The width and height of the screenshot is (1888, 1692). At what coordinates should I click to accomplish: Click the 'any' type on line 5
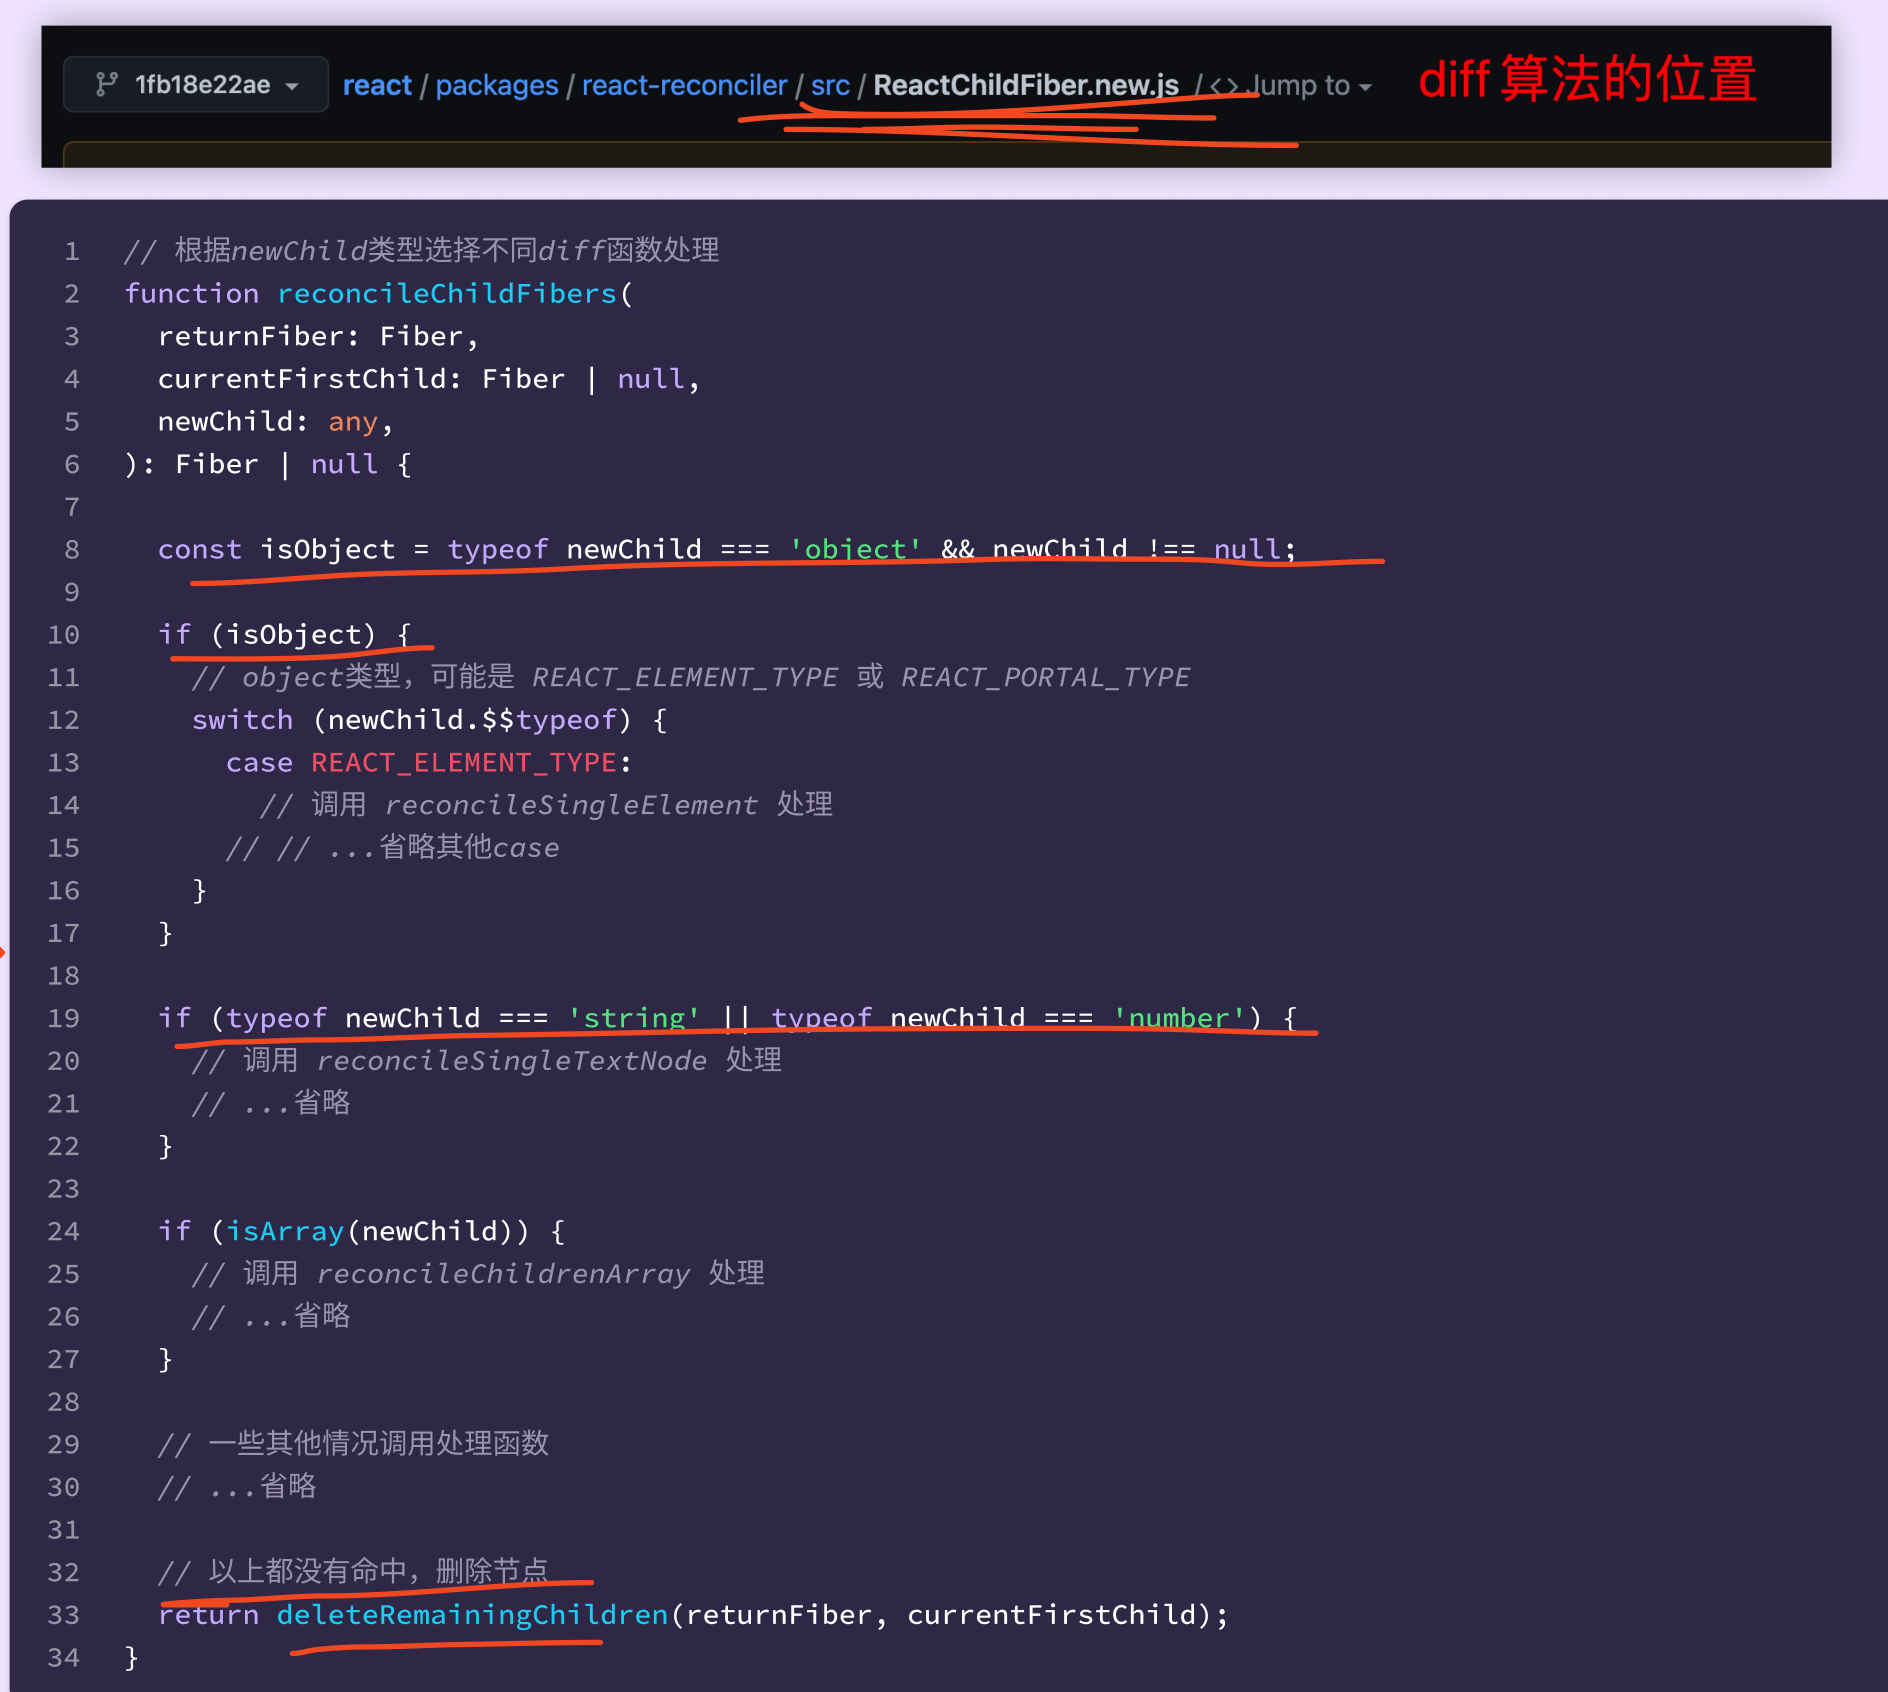353,422
